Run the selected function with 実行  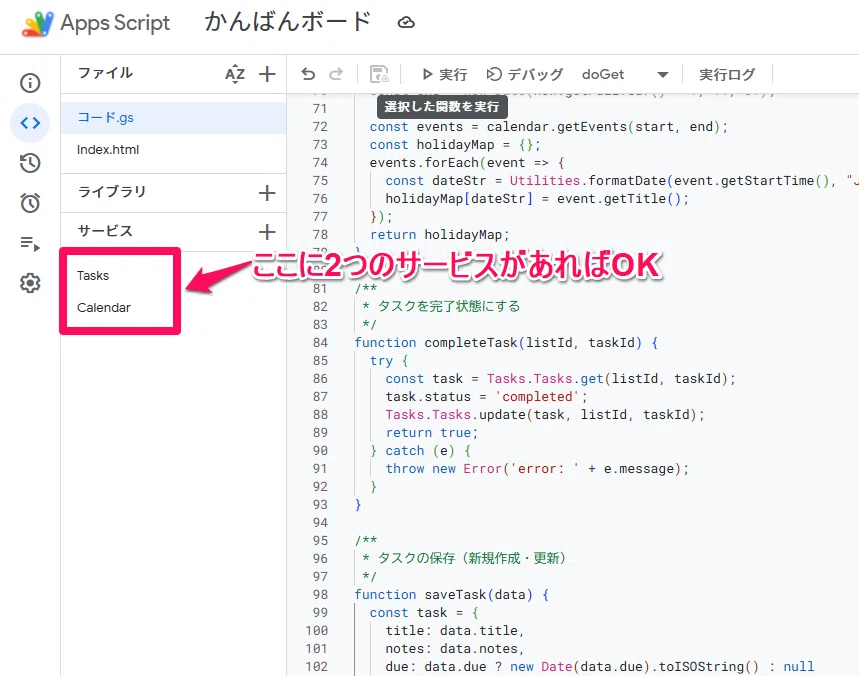pyautogui.click(x=444, y=74)
